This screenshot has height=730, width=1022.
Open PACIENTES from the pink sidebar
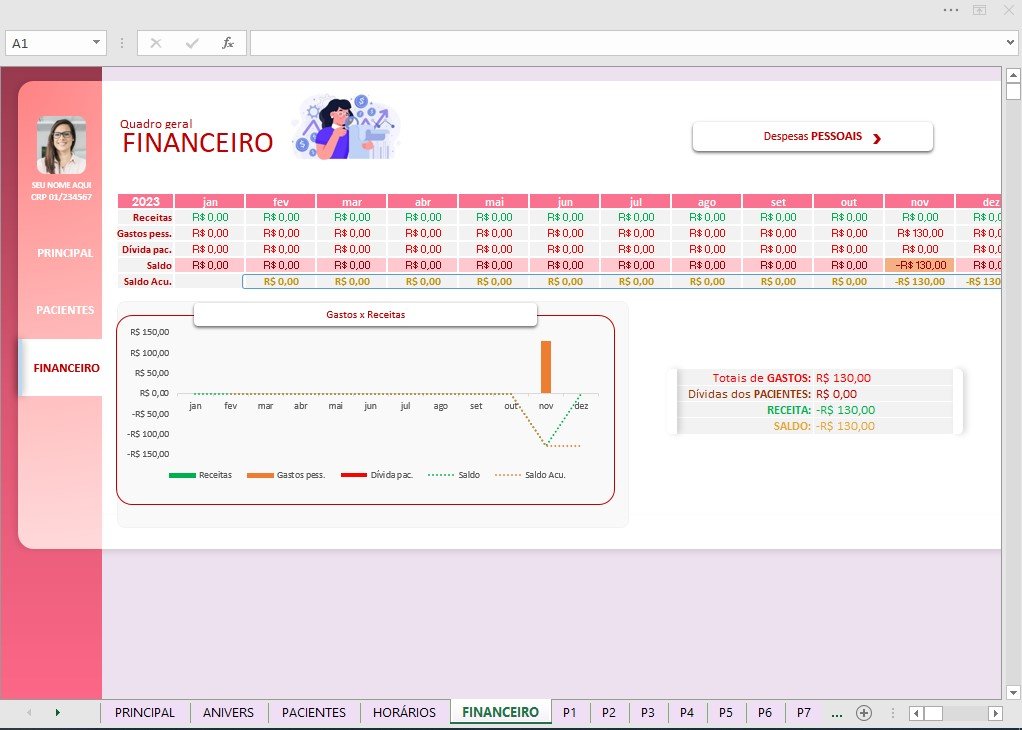coord(65,310)
